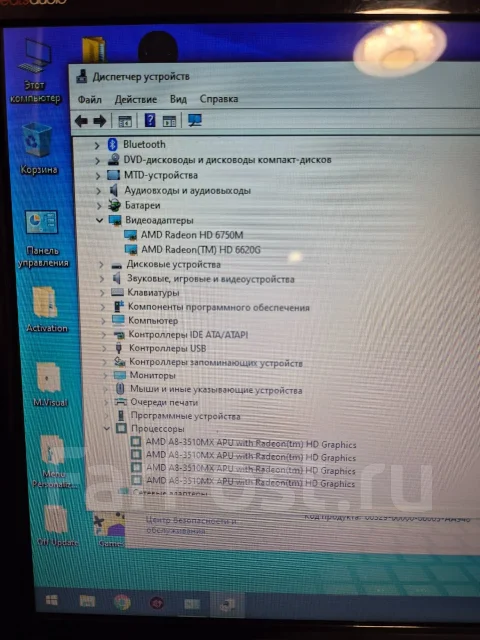Expand Аудиовходы и аудиовыходы node arrow

point(98,191)
